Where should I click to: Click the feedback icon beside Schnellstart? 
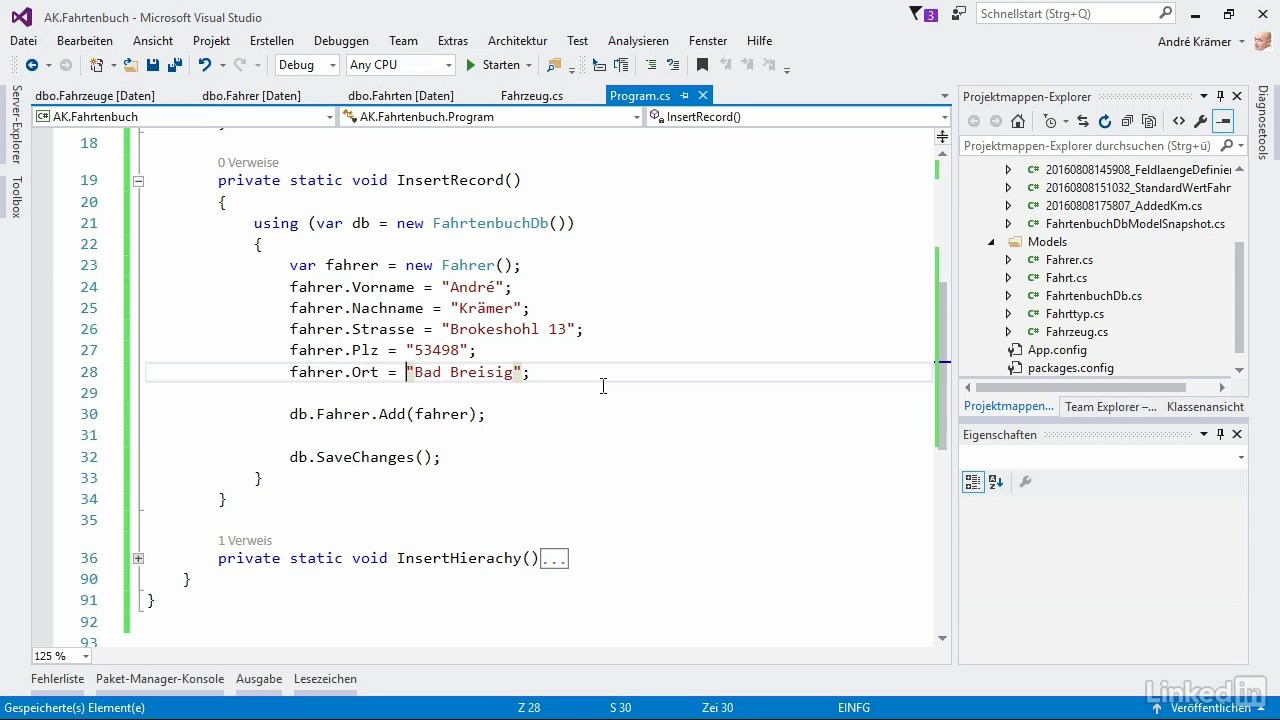[958, 14]
